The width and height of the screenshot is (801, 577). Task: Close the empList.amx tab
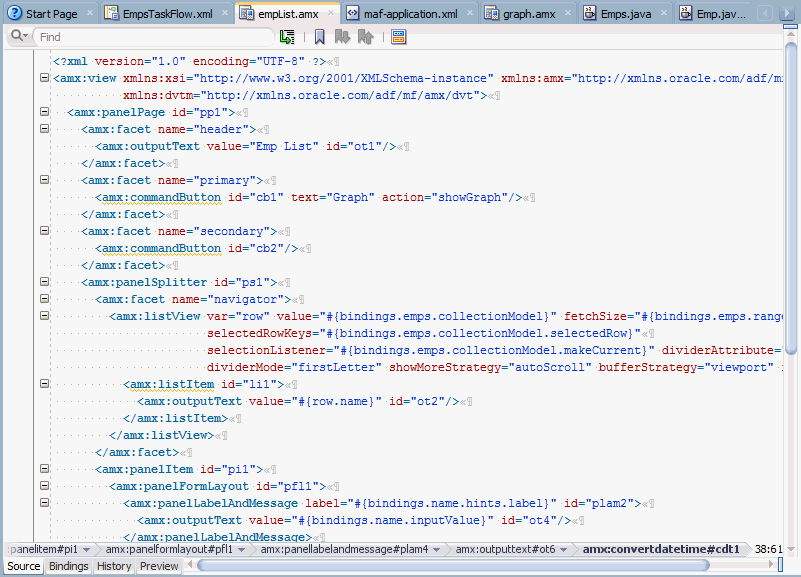coord(331,13)
